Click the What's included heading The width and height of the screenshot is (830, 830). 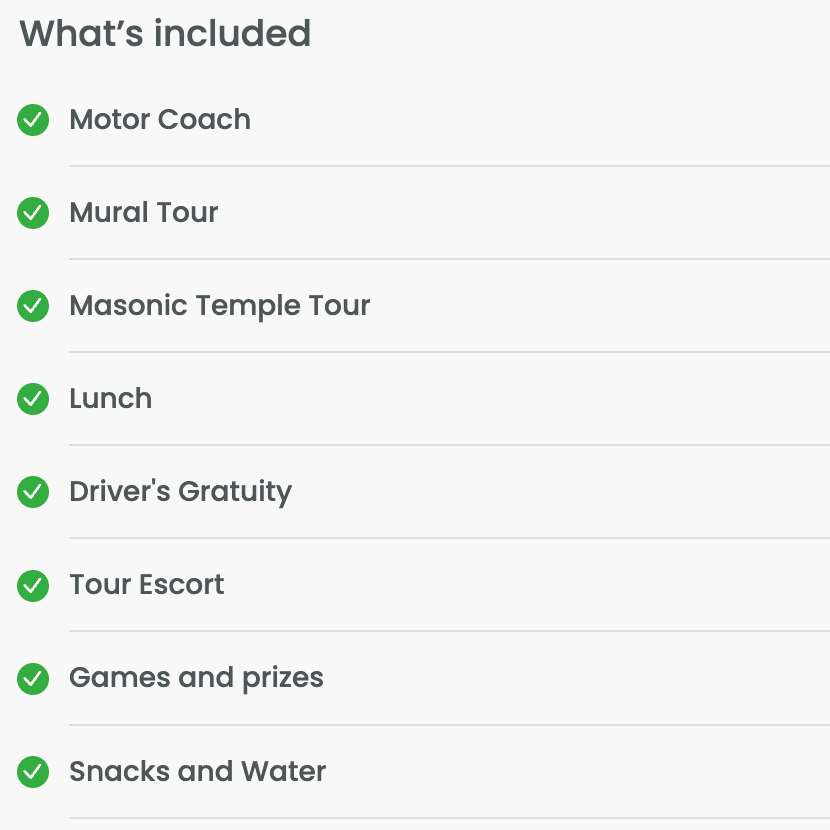click(x=165, y=34)
